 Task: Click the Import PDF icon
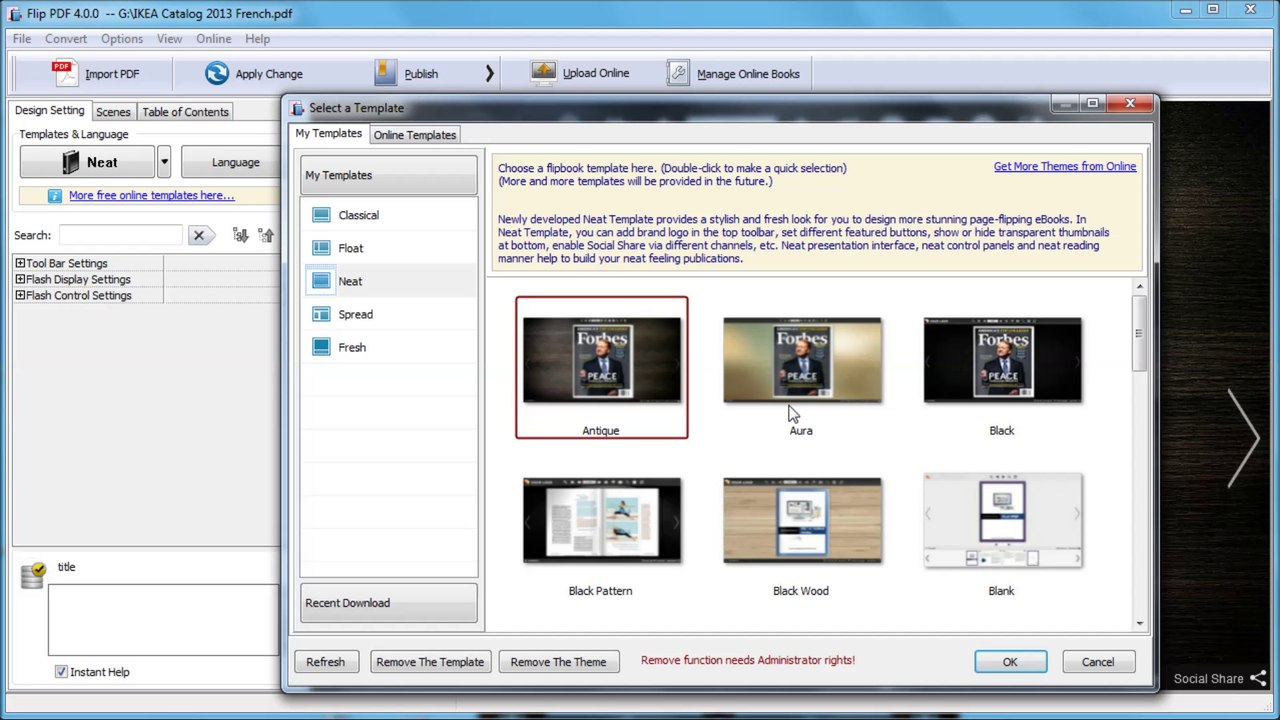click(x=64, y=73)
